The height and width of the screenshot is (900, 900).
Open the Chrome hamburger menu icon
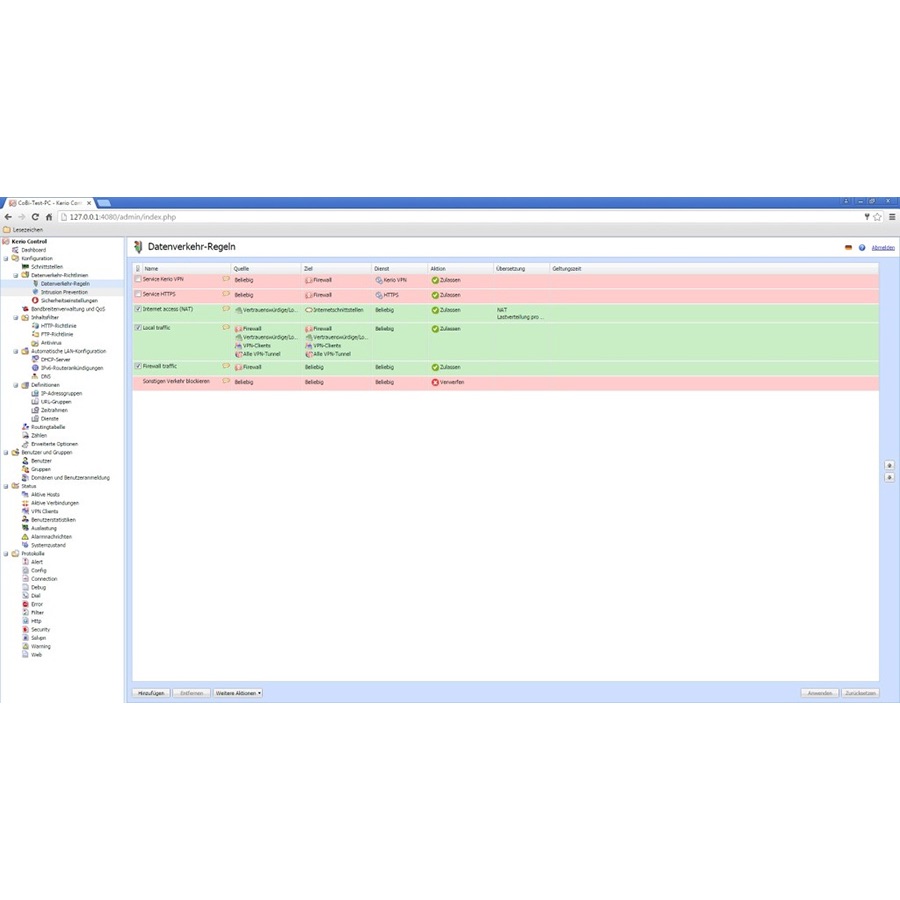891,217
